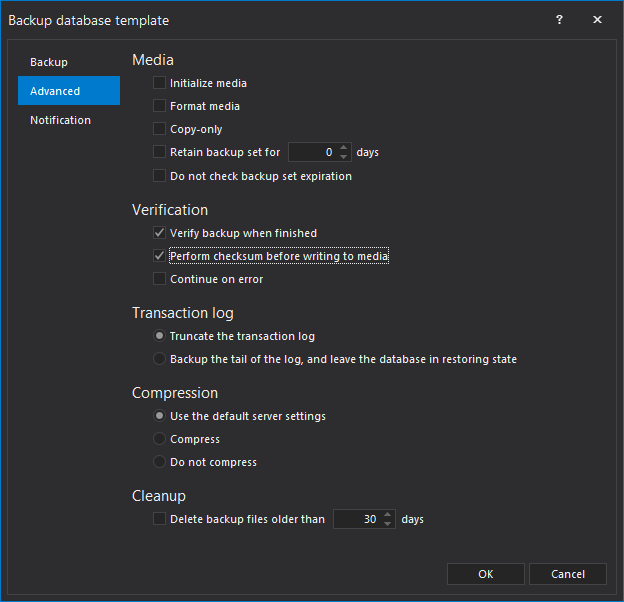
Task: Tick Do not check backup set expiration
Action: 160,176
